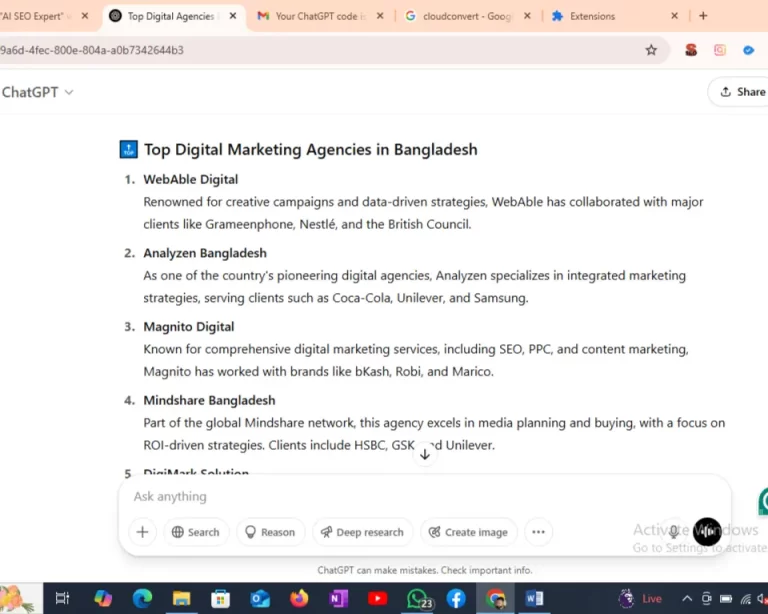
Task: Click the TOP emoji icon beside the heading
Action: [x=129, y=149]
